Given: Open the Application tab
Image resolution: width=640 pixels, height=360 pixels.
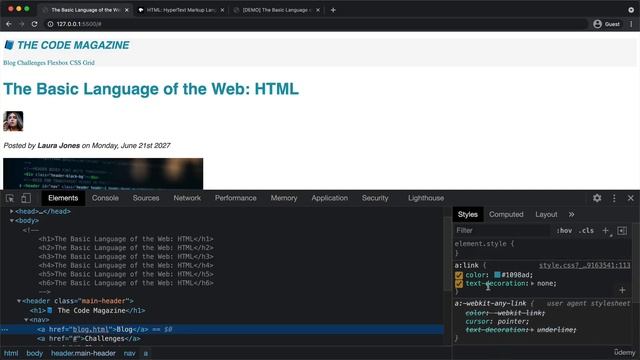Looking at the screenshot, I should 329,198.
